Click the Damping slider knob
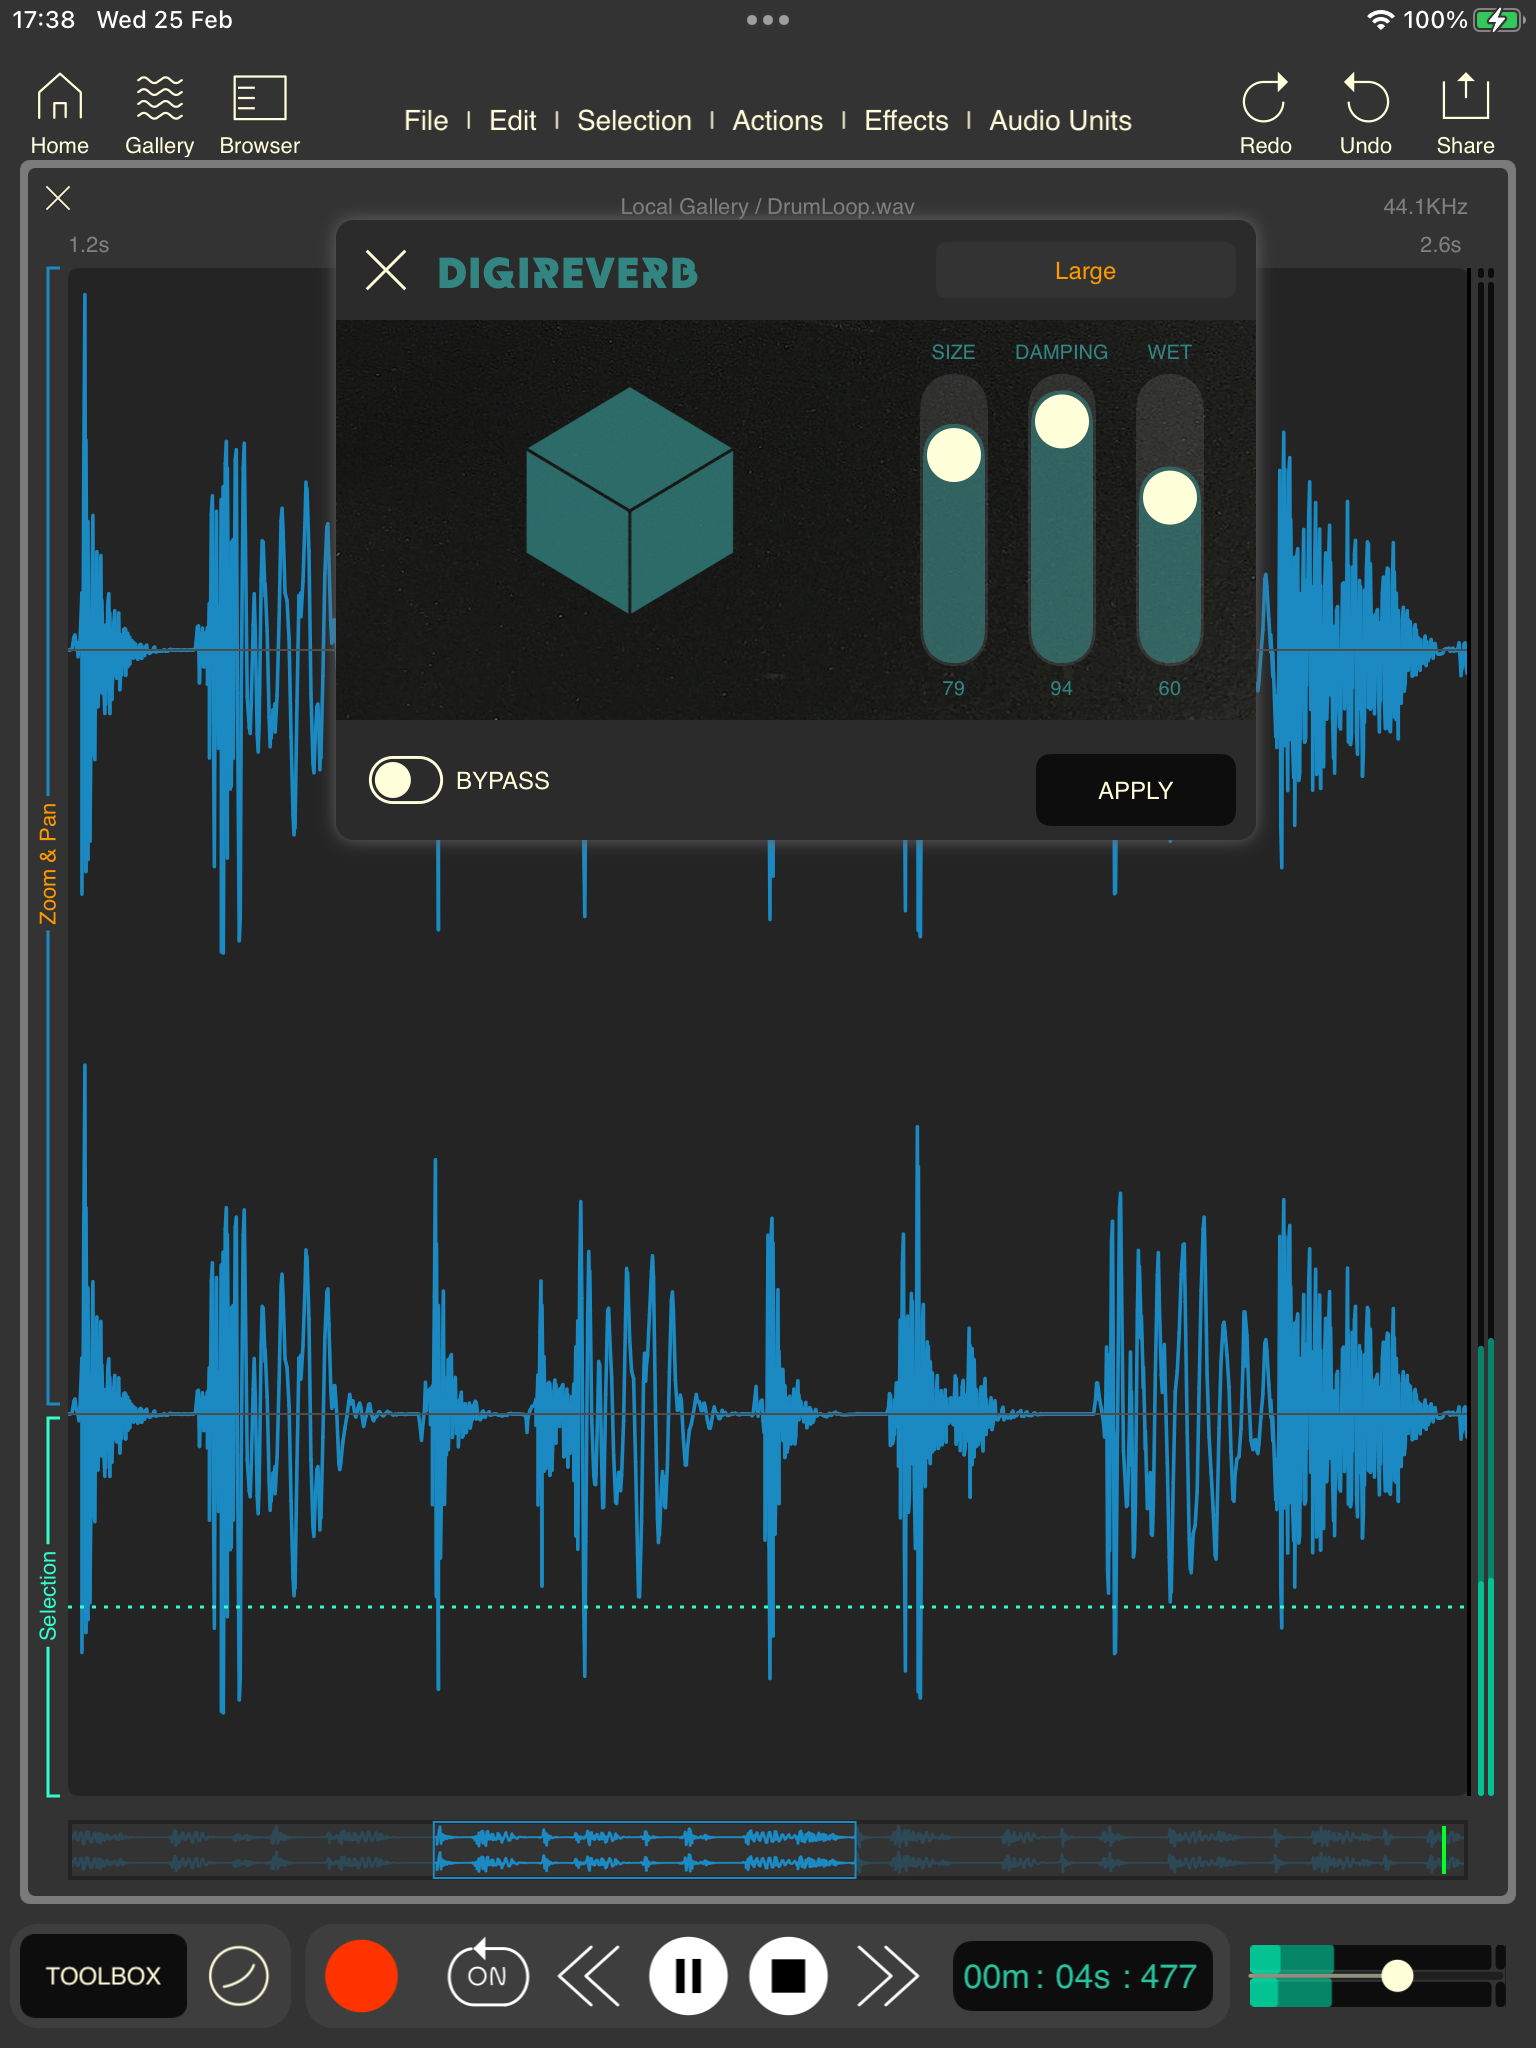 click(x=1062, y=421)
